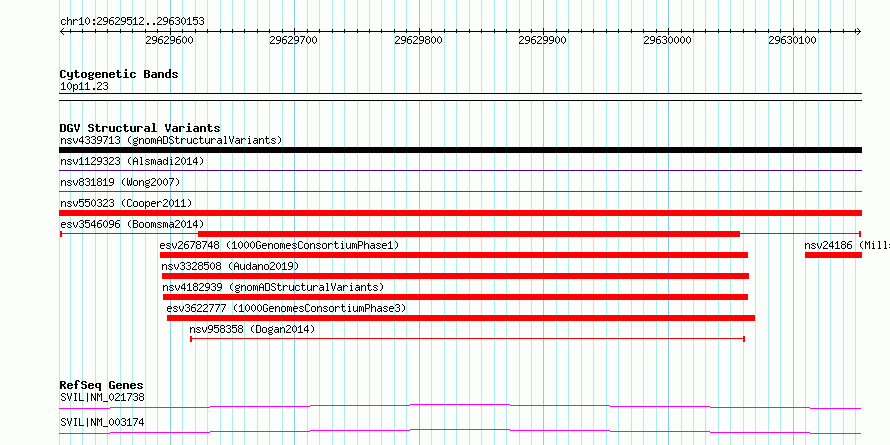
Task: Open the nsv24186 variant label
Action: (847, 245)
